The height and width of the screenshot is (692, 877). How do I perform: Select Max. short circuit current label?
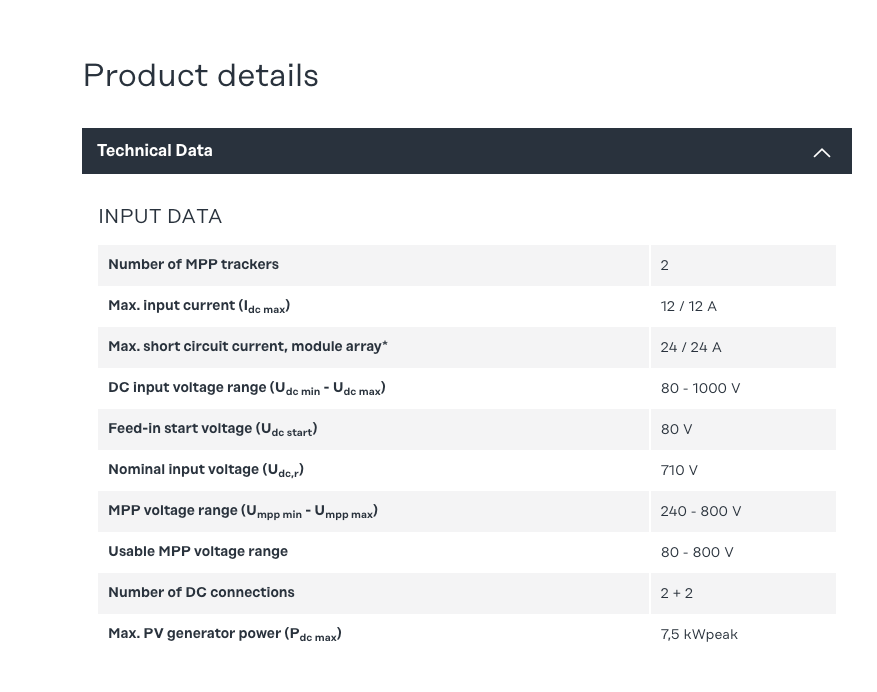[247, 347]
